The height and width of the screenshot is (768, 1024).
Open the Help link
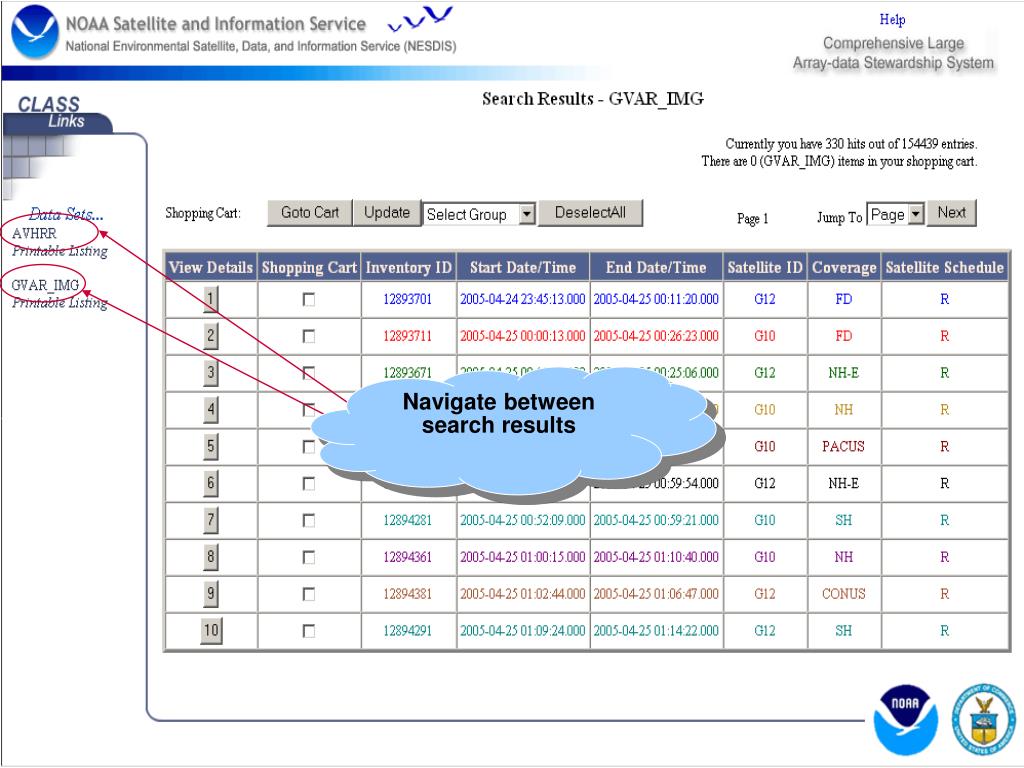(892, 20)
